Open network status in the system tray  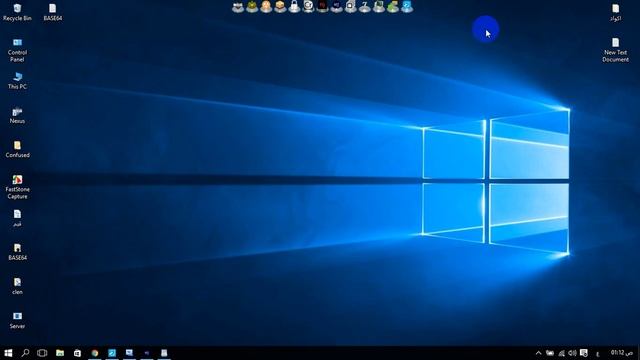click(562, 353)
